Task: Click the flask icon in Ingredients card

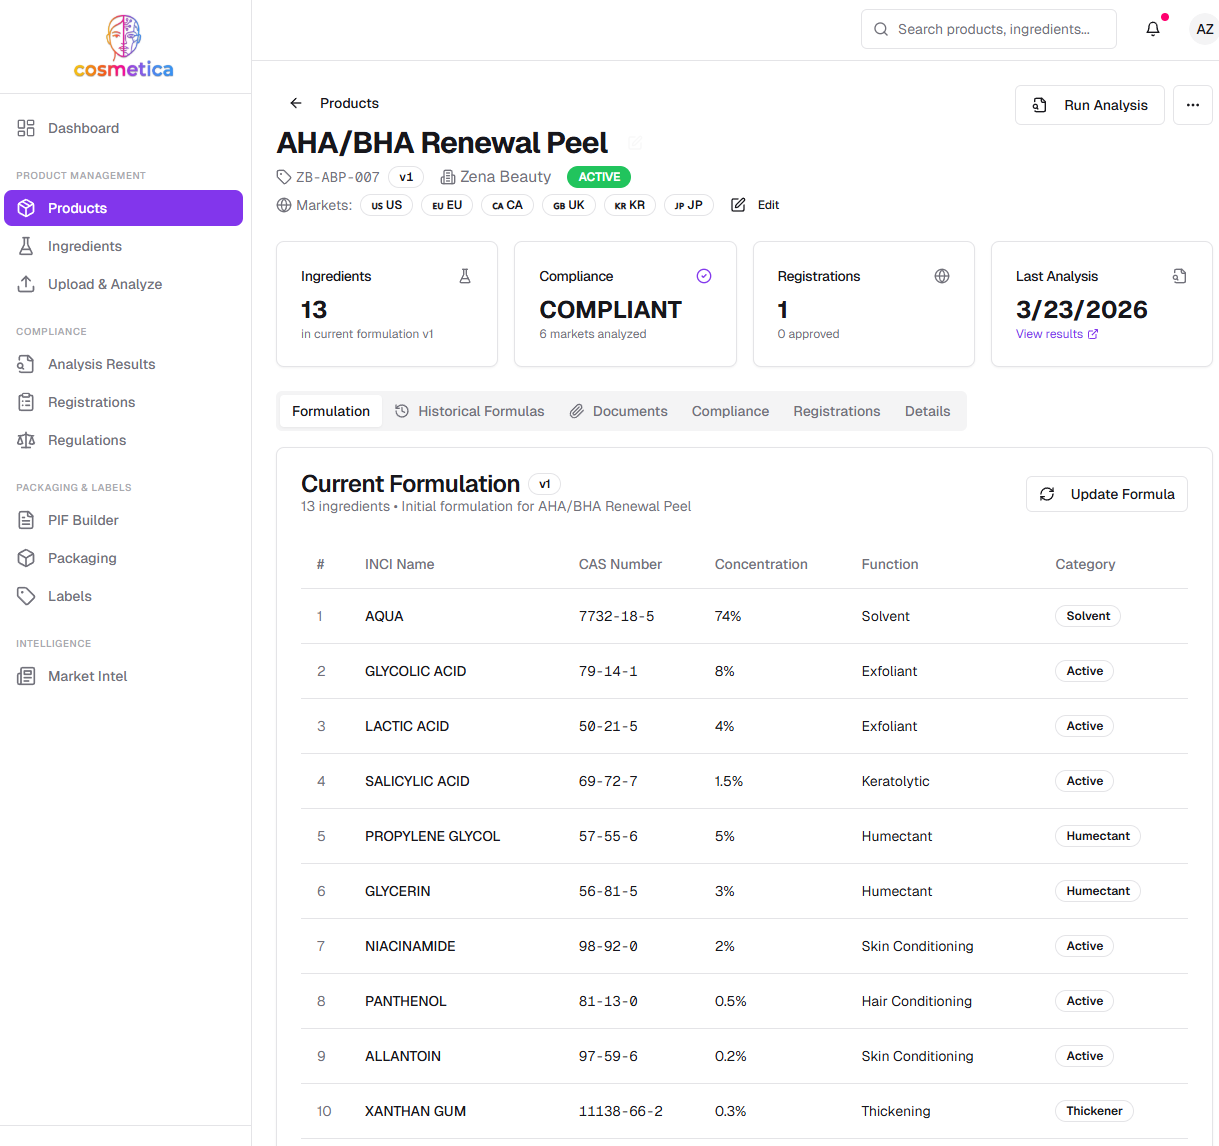Action: 465,276
